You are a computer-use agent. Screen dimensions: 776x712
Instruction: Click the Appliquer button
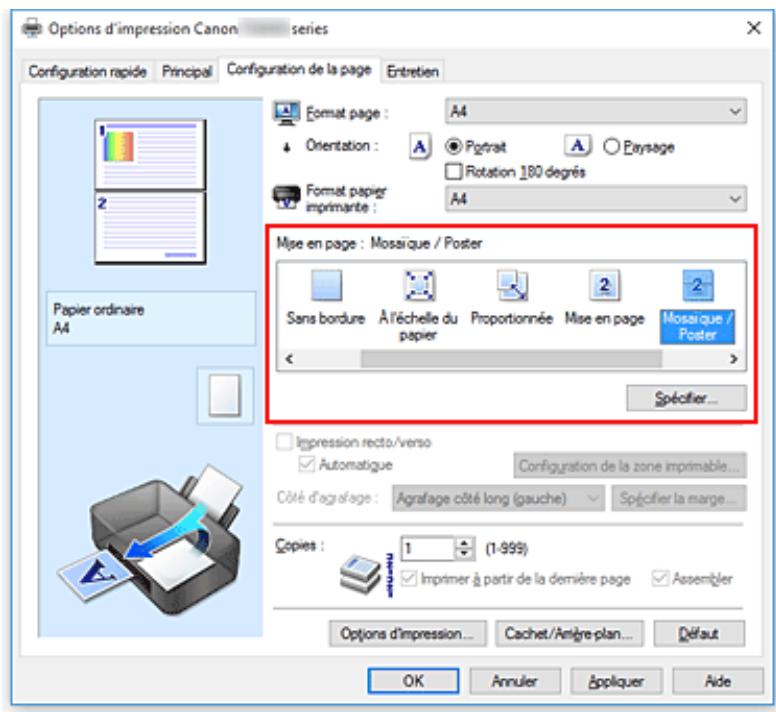tap(617, 681)
